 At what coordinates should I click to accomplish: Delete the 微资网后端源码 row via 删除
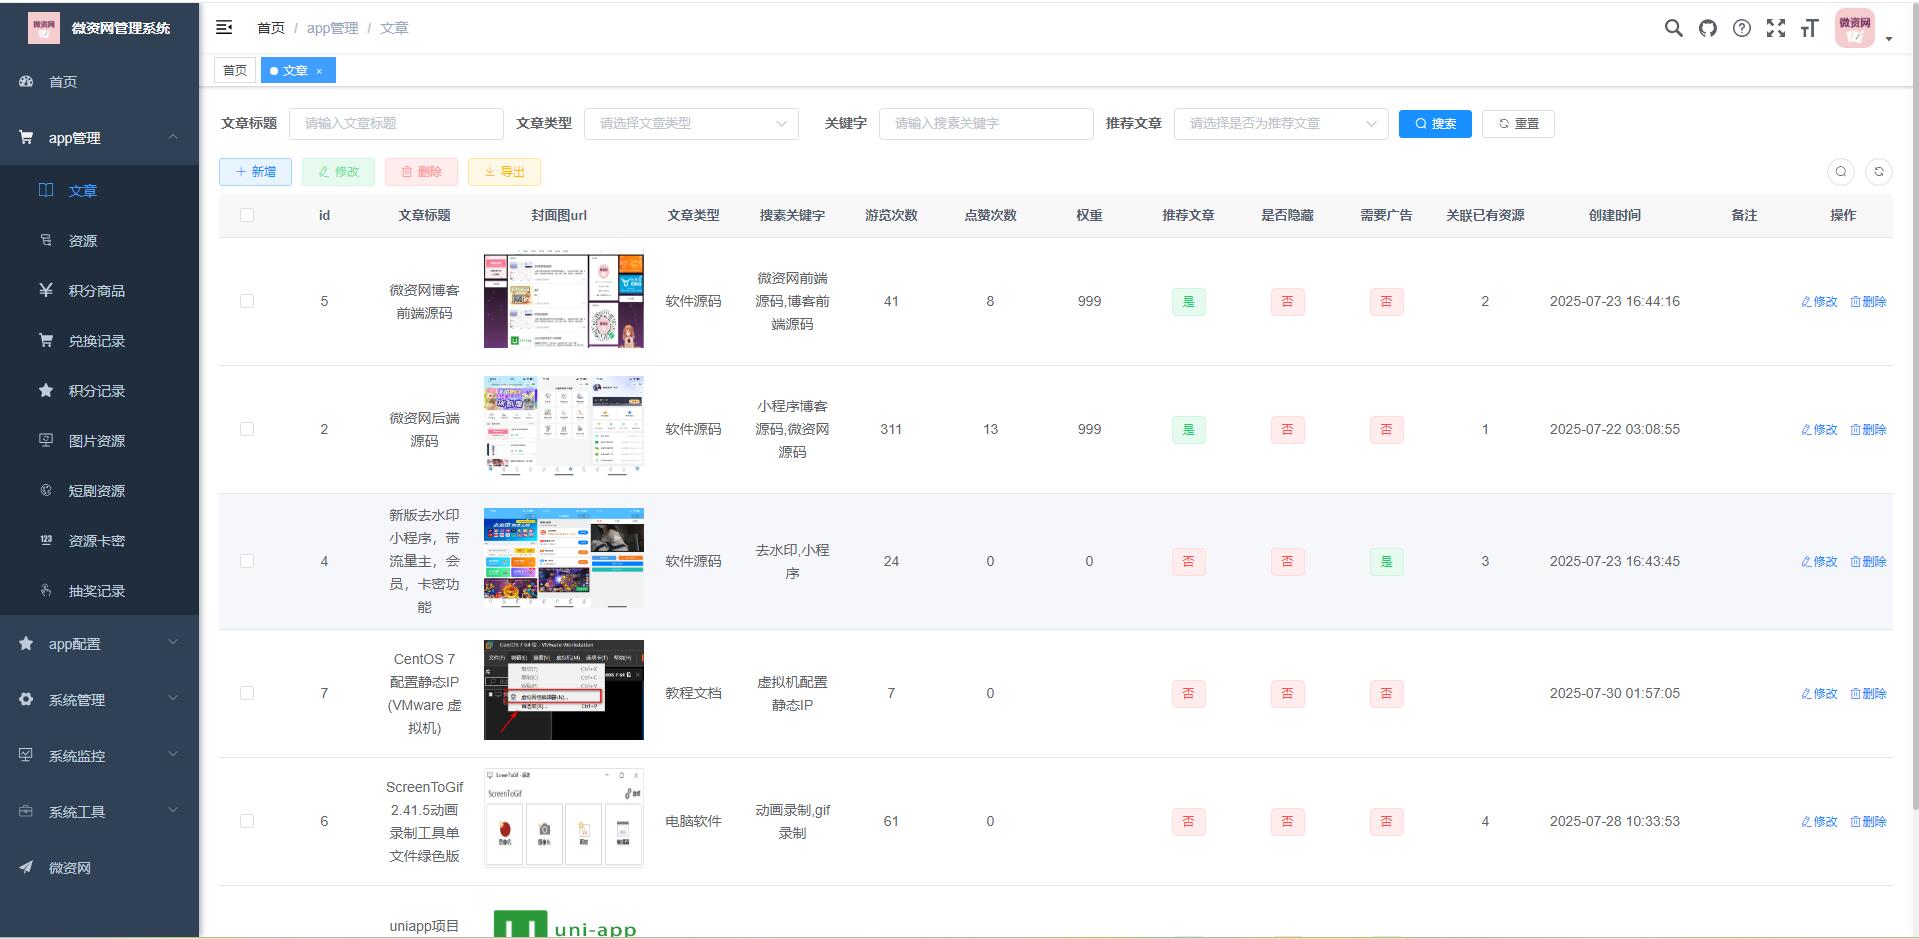[1868, 430]
